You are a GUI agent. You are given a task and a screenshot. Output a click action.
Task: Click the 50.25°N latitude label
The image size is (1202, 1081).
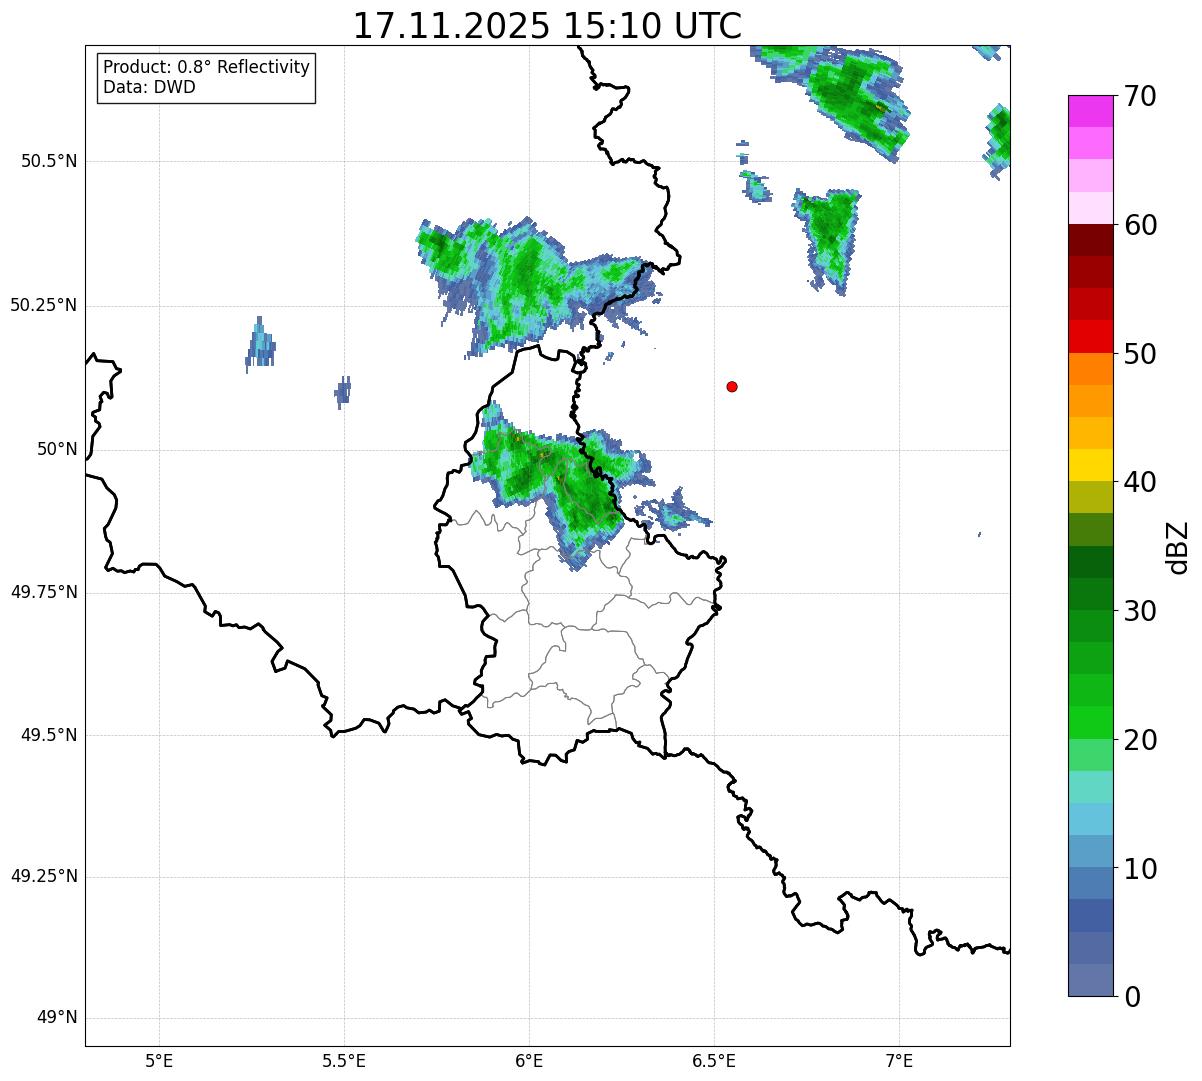(43, 305)
